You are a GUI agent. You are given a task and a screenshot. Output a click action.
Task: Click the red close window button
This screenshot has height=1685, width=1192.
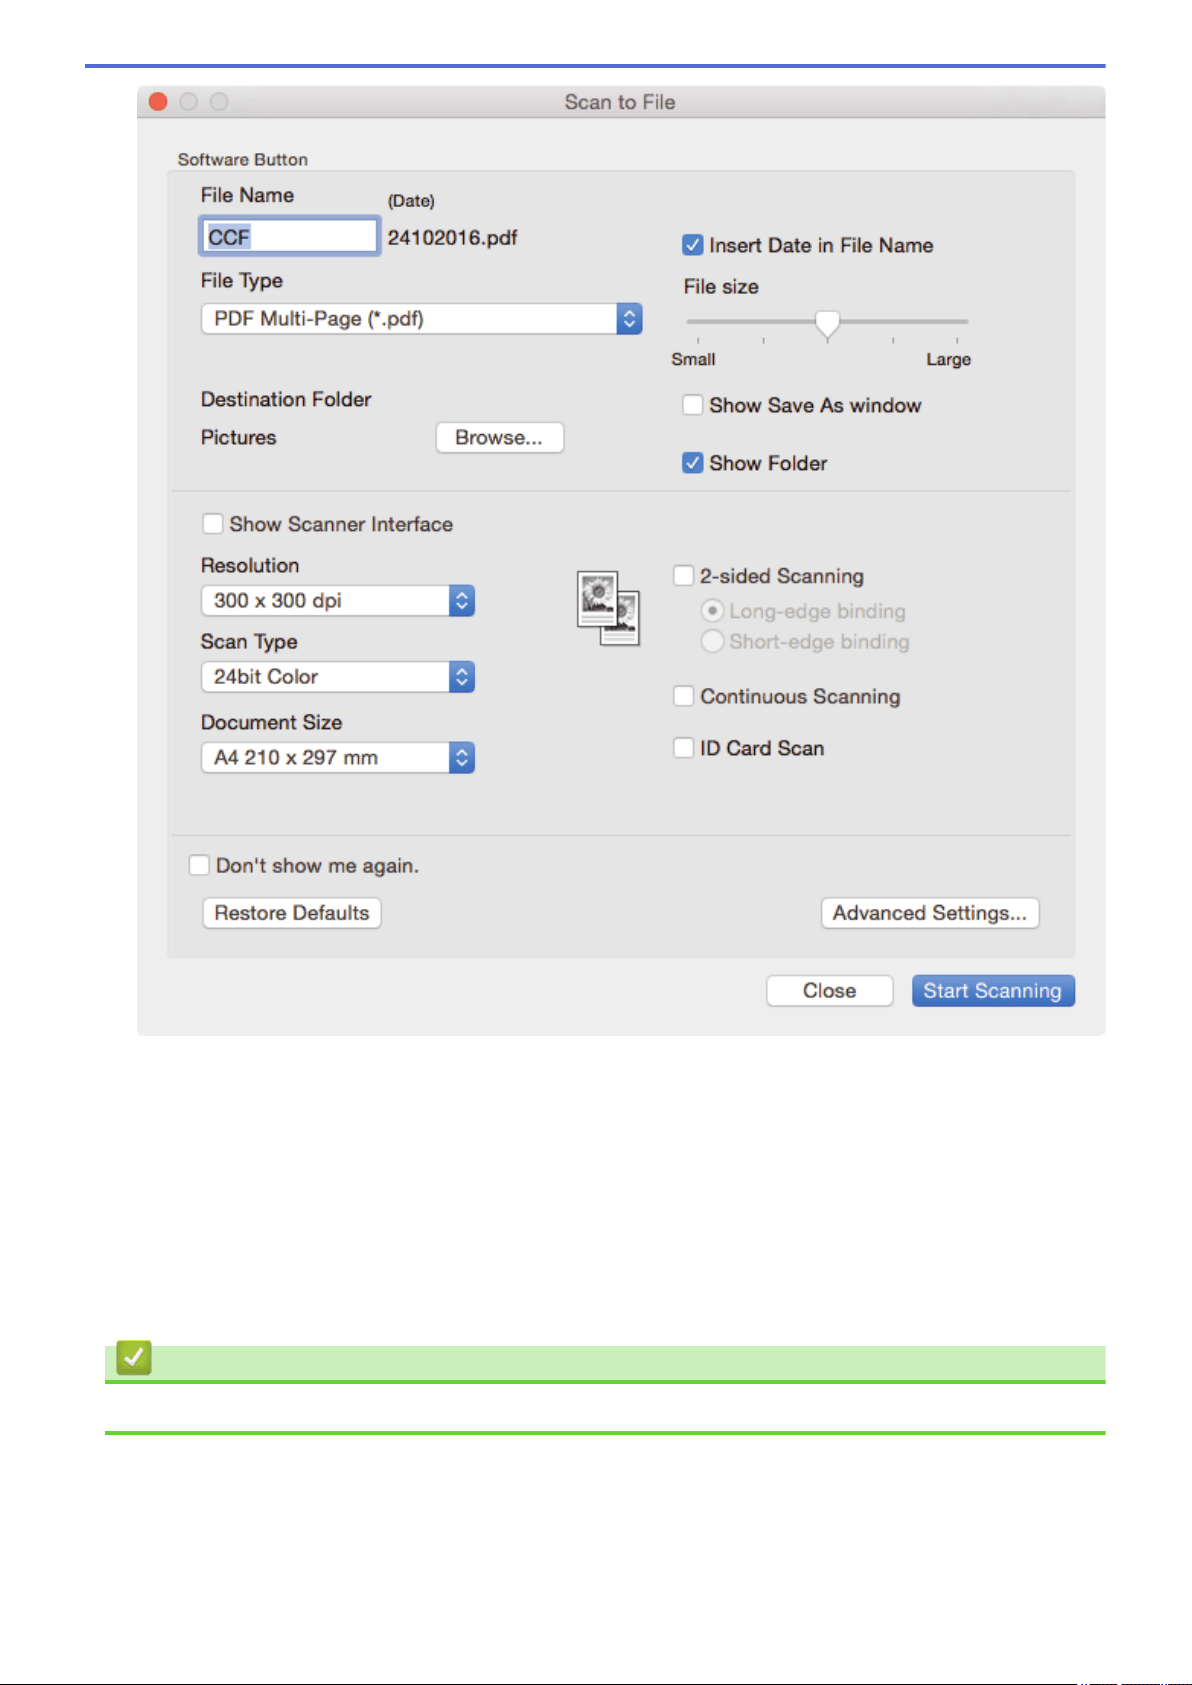[158, 101]
